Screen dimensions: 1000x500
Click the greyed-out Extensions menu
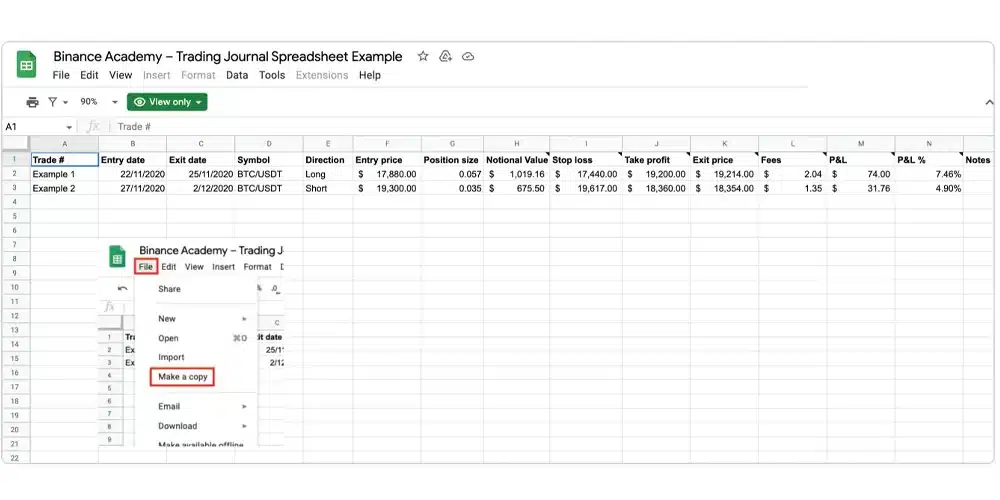pyautogui.click(x=322, y=75)
